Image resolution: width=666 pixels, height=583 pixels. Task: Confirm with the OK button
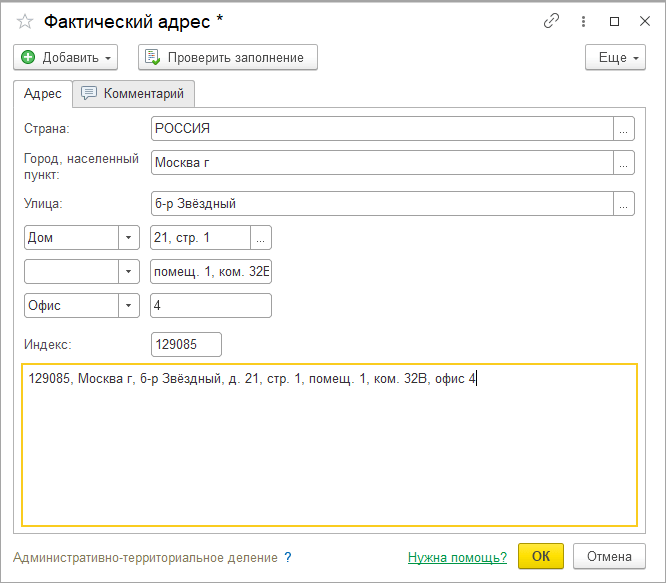tap(541, 556)
